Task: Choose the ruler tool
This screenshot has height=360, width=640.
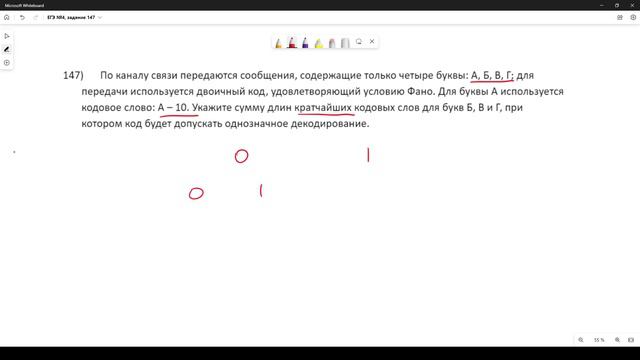Action: tap(345, 42)
